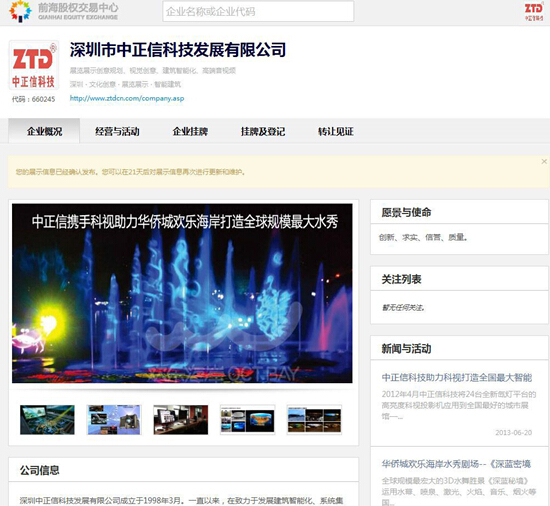This screenshot has height=506, width=550.
Task: Open the 转让见证 tab
Action: [x=336, y=131]
